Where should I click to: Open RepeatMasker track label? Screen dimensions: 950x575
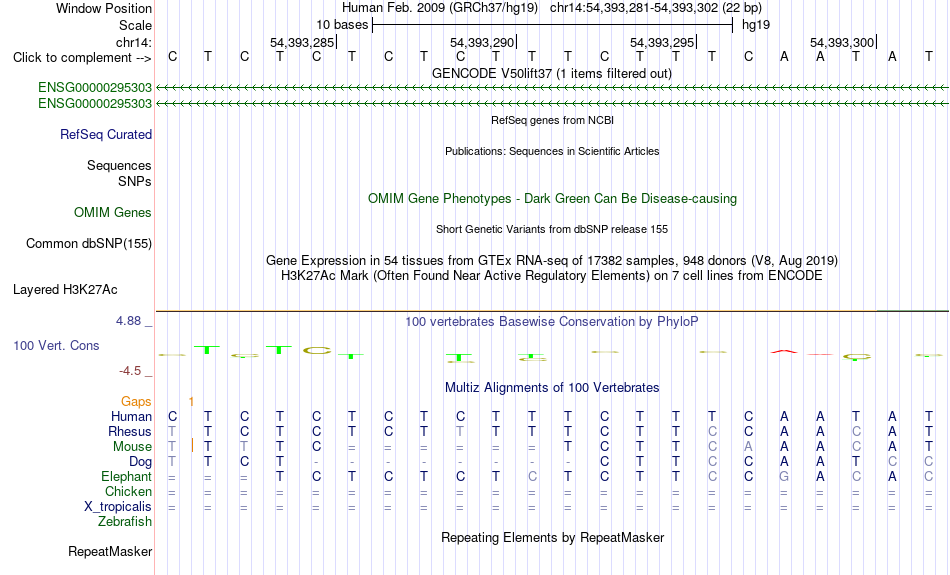(110, 551)
